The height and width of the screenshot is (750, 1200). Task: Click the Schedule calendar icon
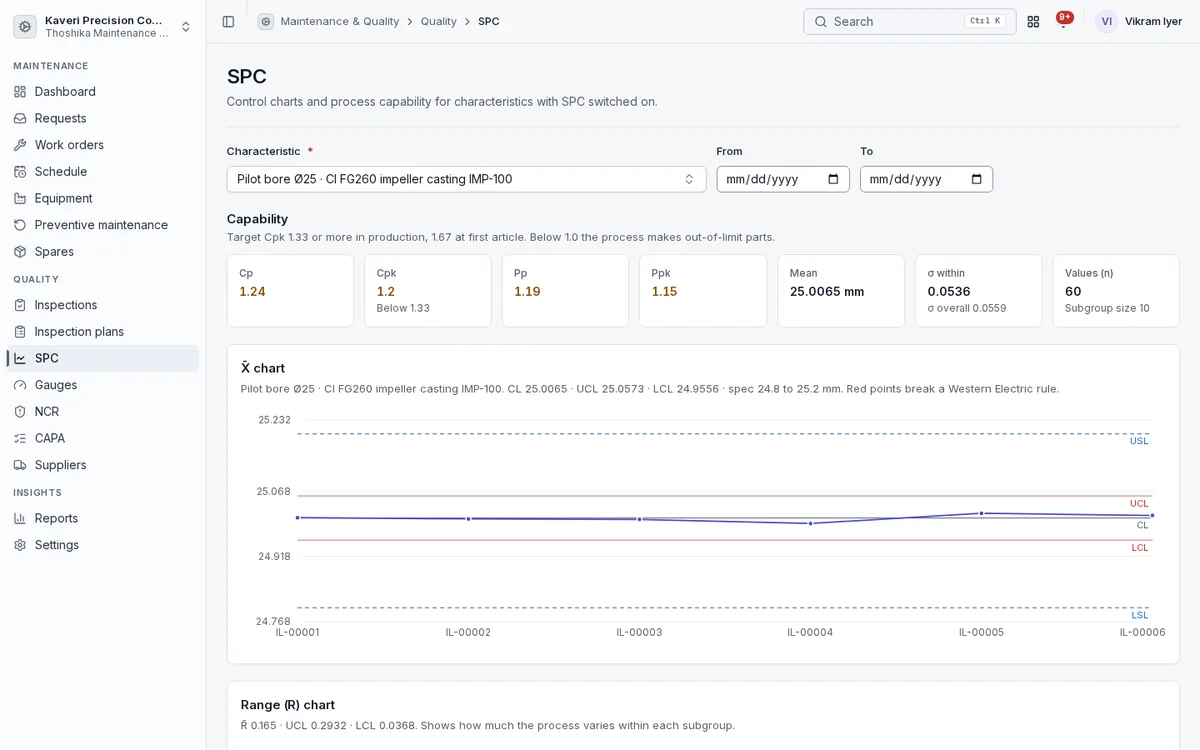pyautogui.click(x=20, y=172)
